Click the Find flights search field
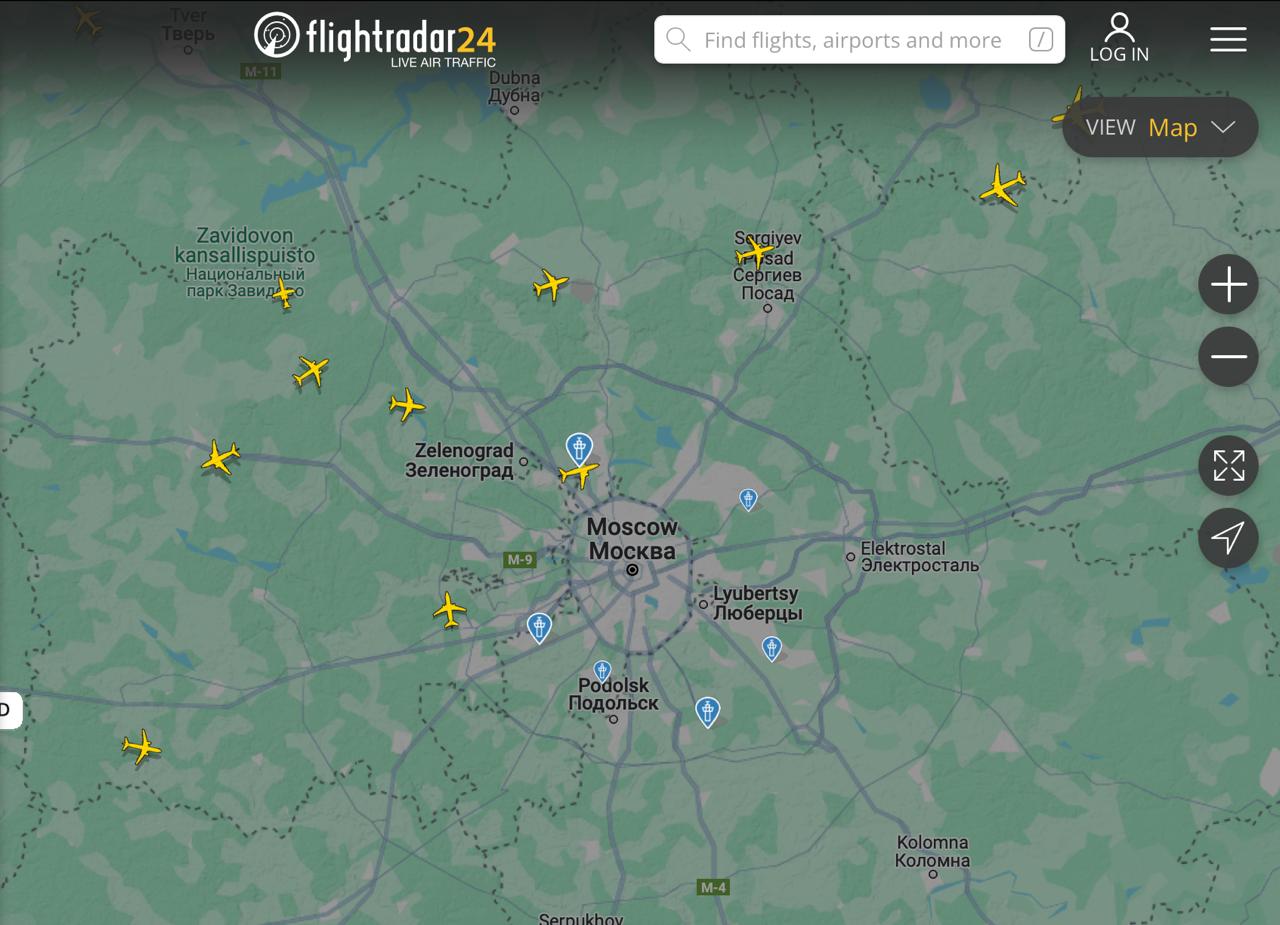 coord(859,40)
